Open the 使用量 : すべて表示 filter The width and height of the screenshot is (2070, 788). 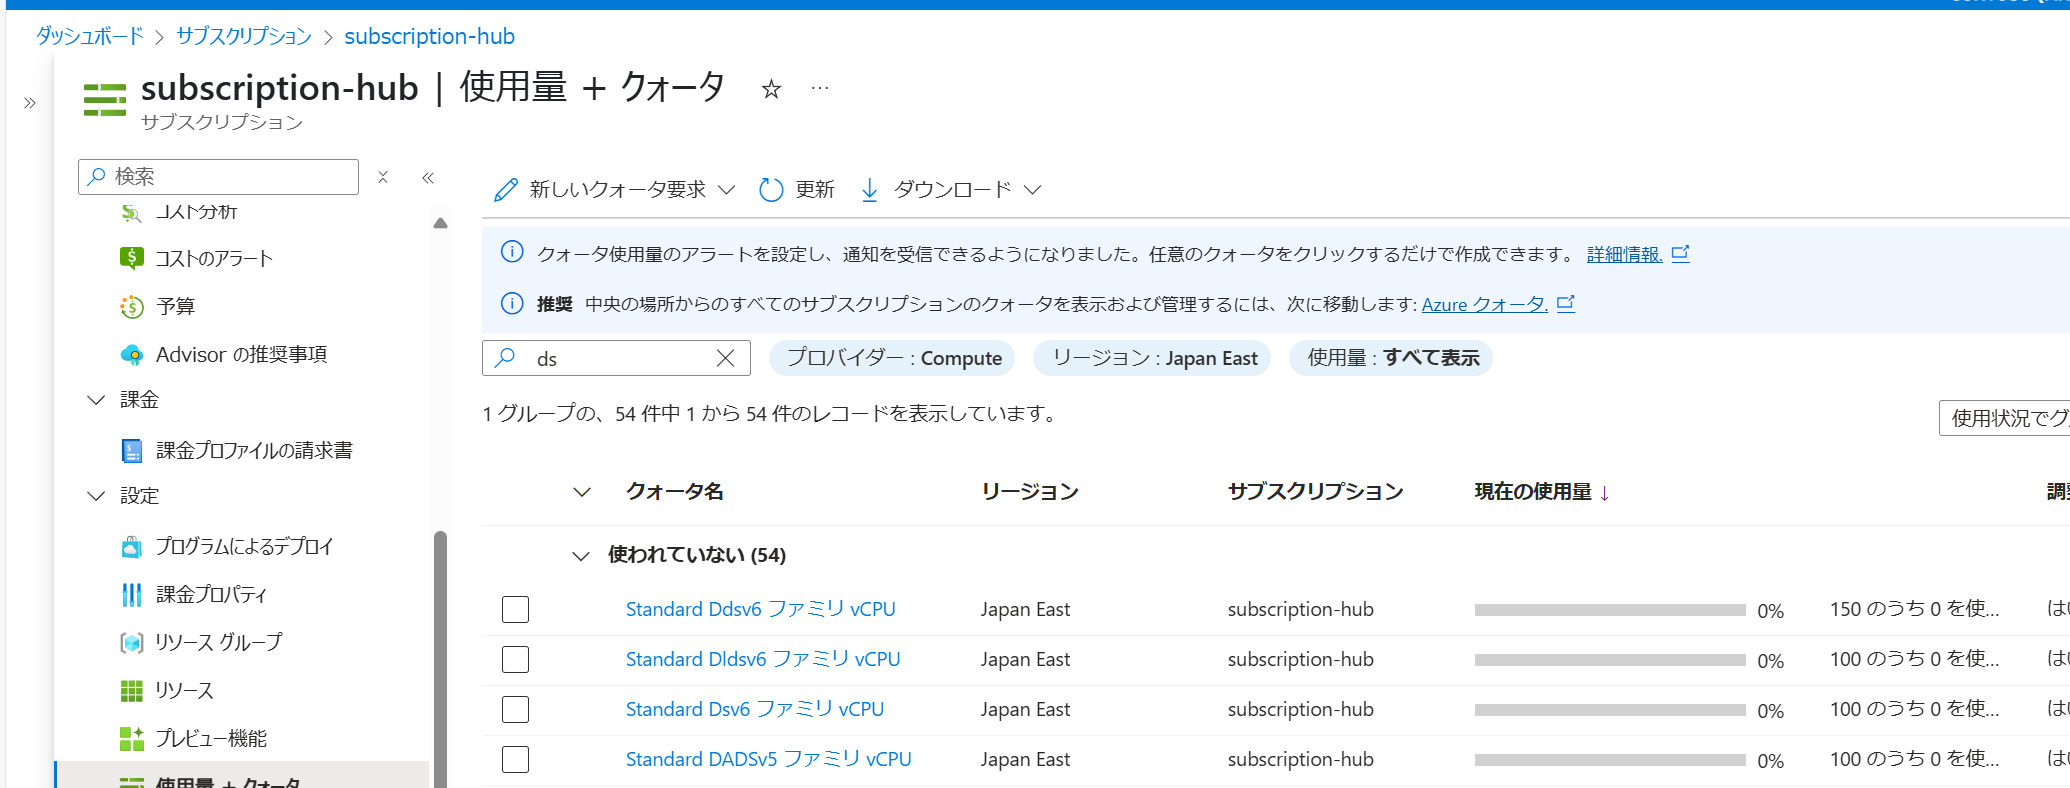click(x=1391, y=358)
